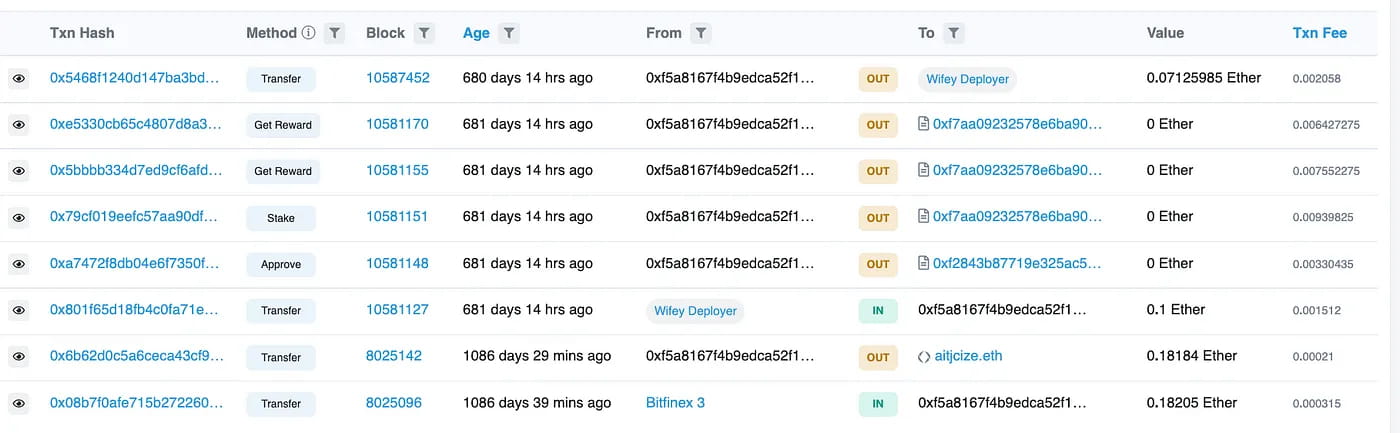Open the Bitfinex 3 address link

tap(675, 403)
